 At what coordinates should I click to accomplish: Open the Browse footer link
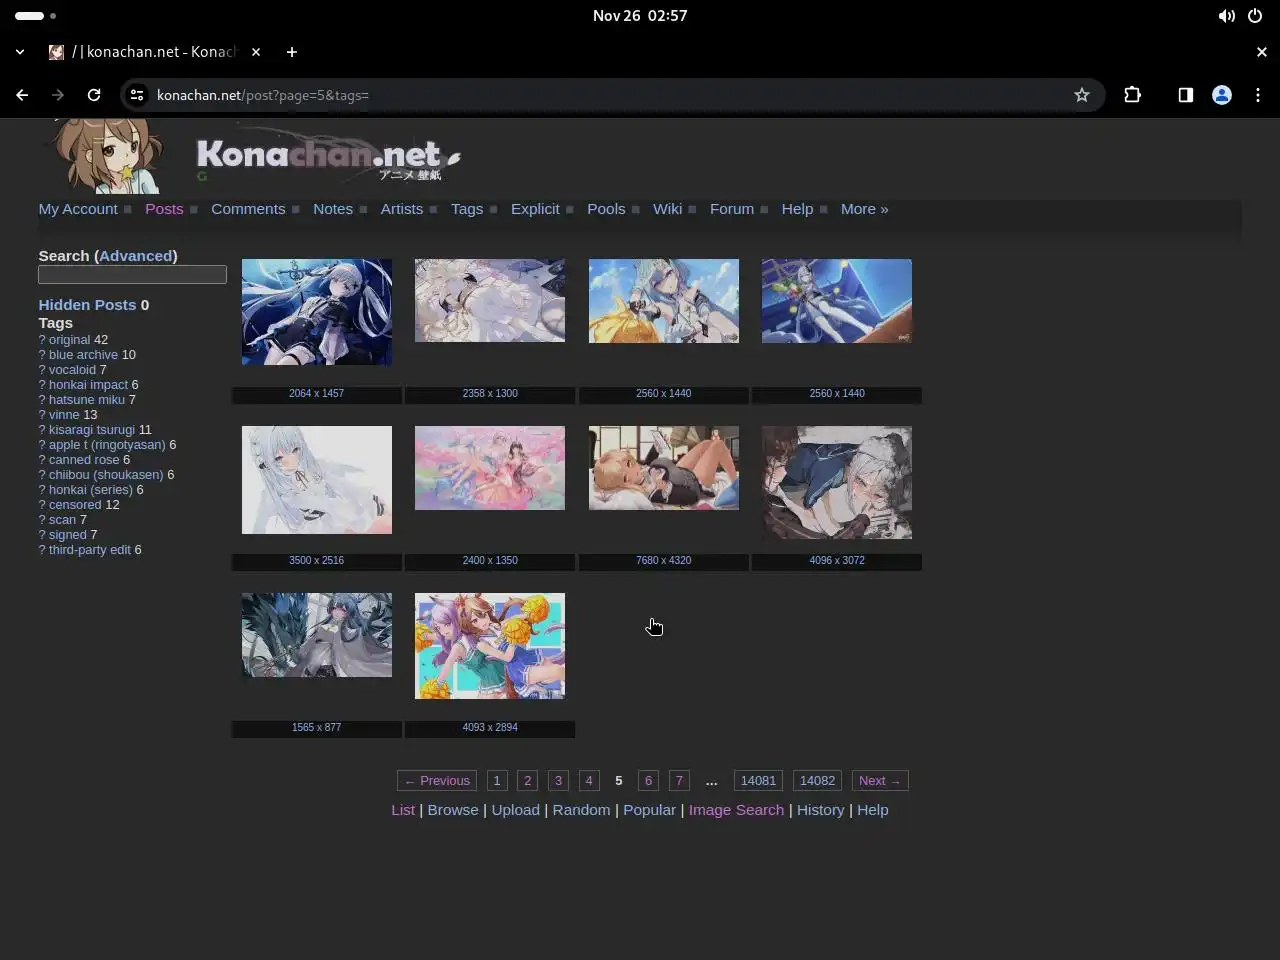[x=453, y=810]
